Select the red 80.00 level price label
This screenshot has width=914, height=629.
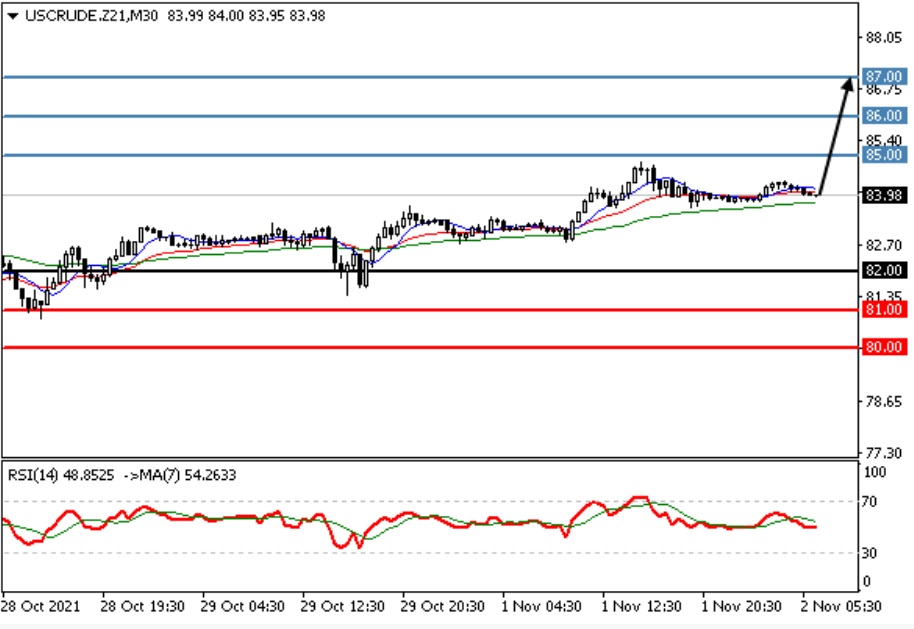click(884, 347)
